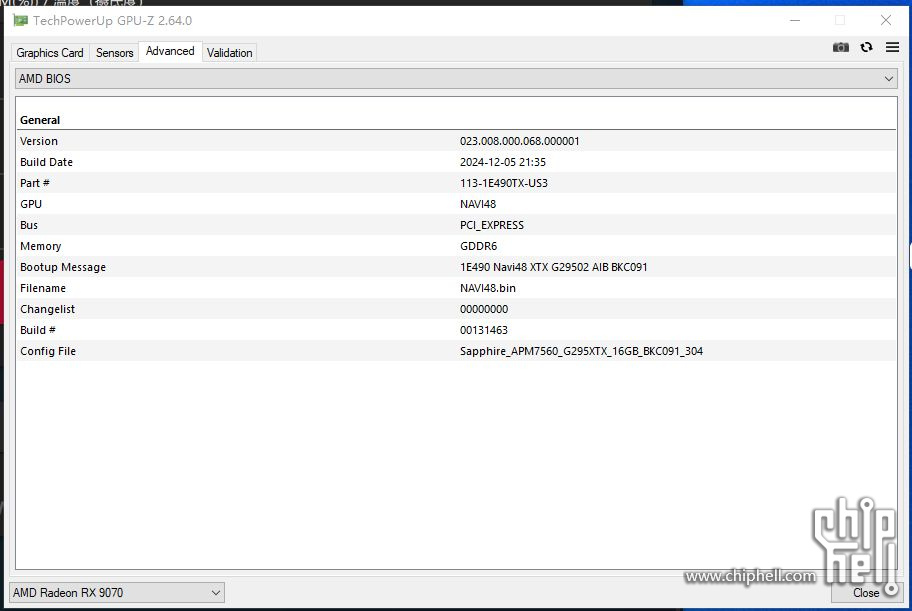Click the Build # value 00131463
Viewport: 912px width, 611px height.
coord(484,329)
